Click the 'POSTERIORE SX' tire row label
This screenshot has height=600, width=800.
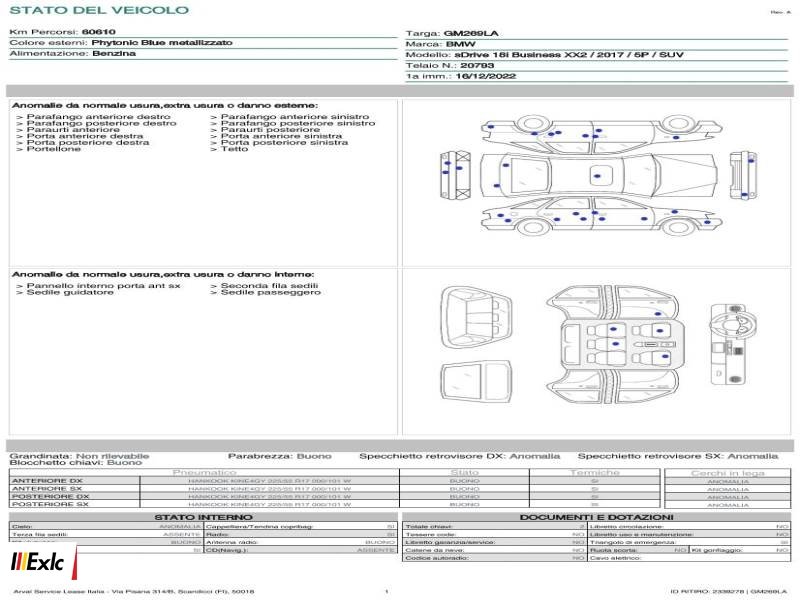[x=50, y=504]
